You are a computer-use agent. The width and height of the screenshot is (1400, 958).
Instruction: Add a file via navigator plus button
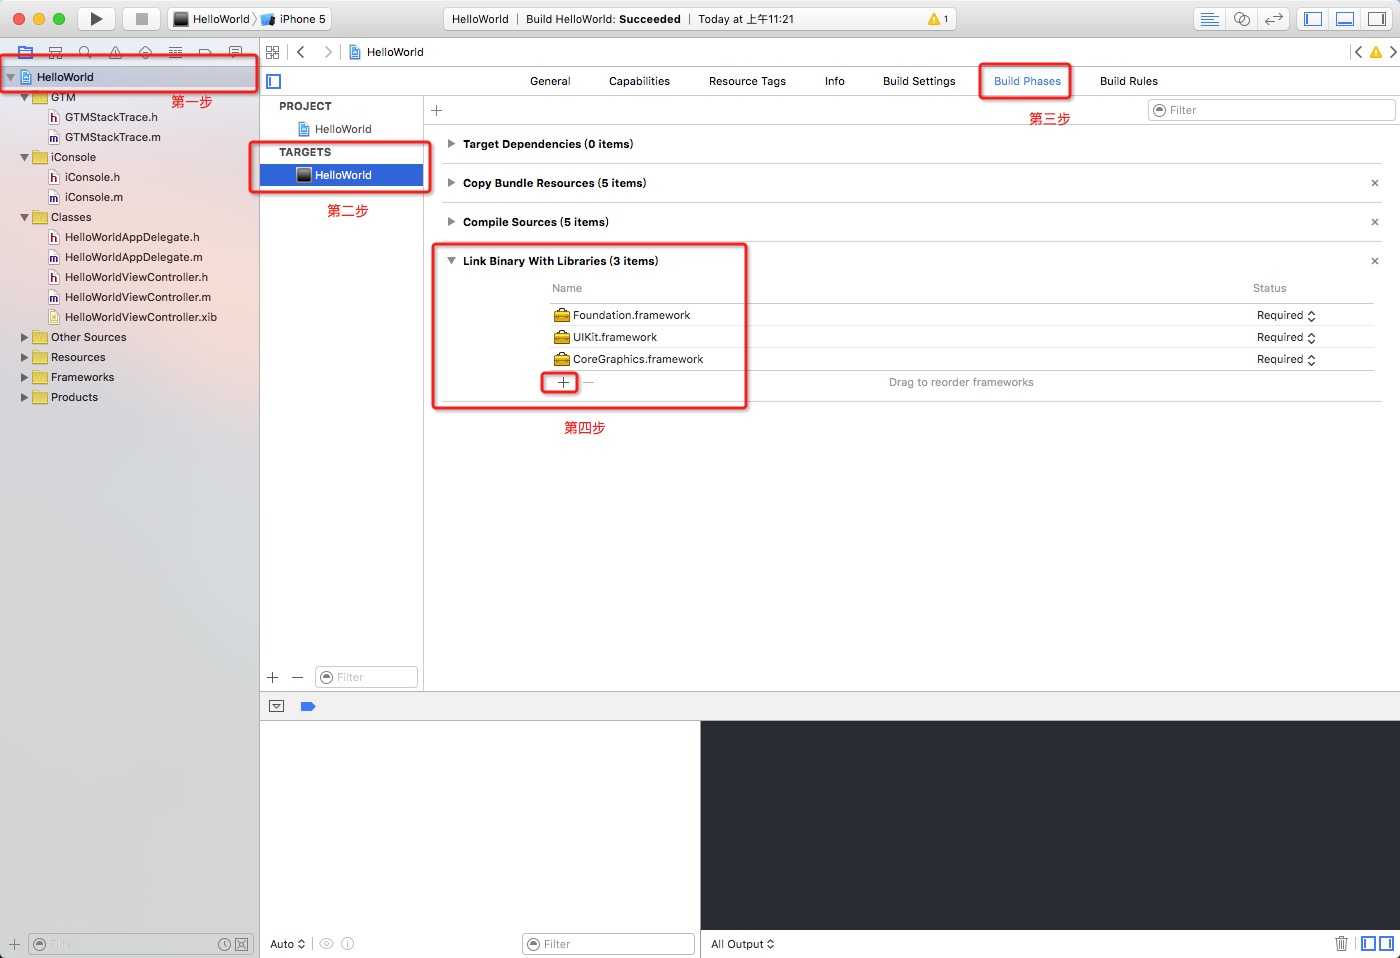pos(14,944)
